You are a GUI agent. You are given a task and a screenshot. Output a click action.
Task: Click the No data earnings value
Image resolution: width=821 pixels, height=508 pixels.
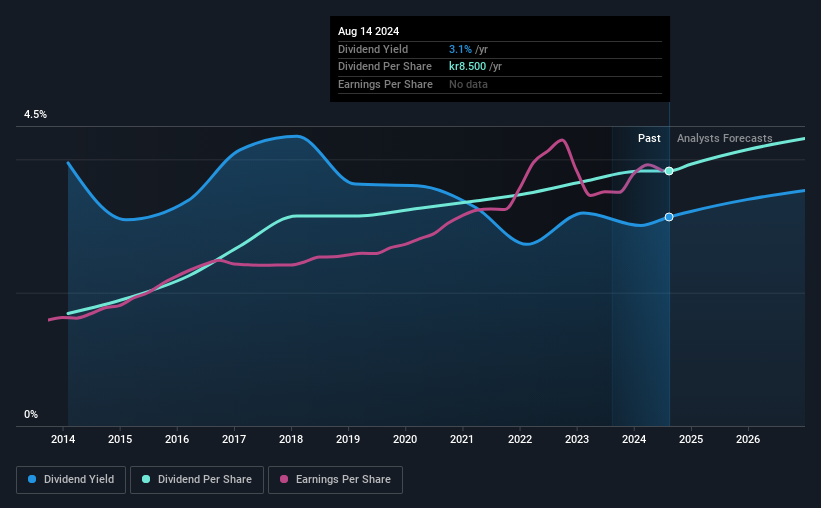click(x=468, y=84)
